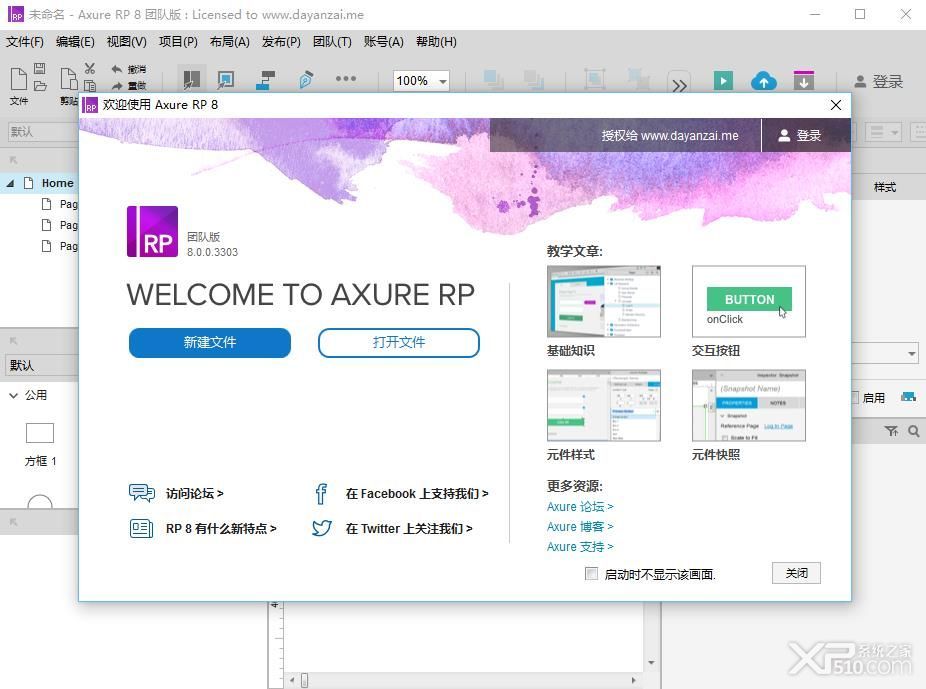The height and width of the screenshot is (689, 926).
Task: Click the filter icon in right panel
Action: pos(892,432)
